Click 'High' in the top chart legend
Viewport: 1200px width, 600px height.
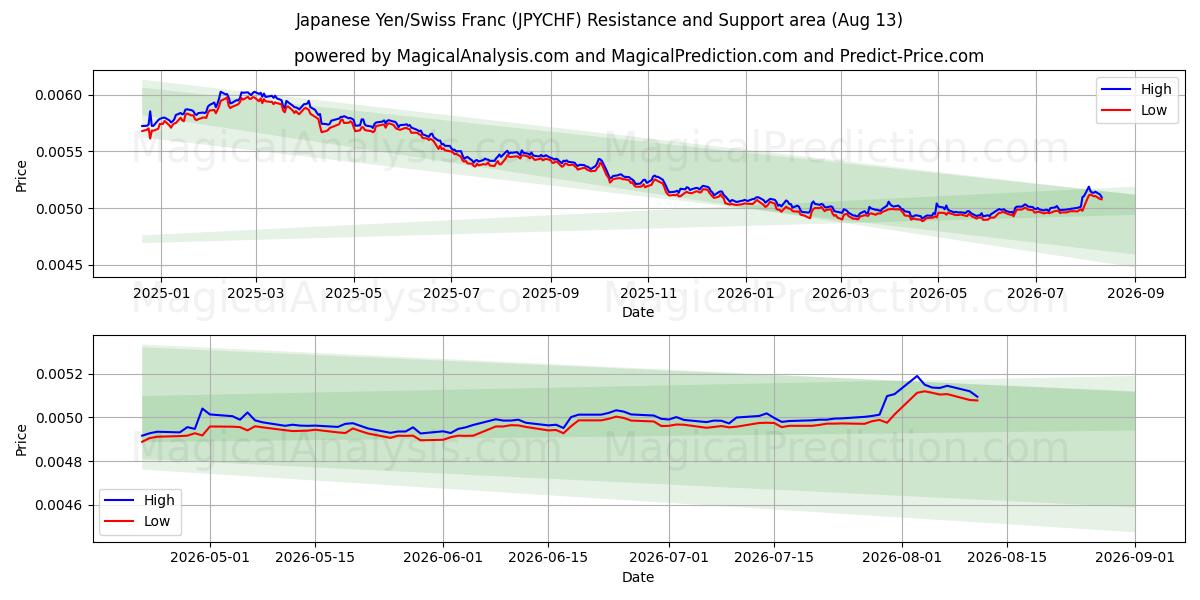1156,89
